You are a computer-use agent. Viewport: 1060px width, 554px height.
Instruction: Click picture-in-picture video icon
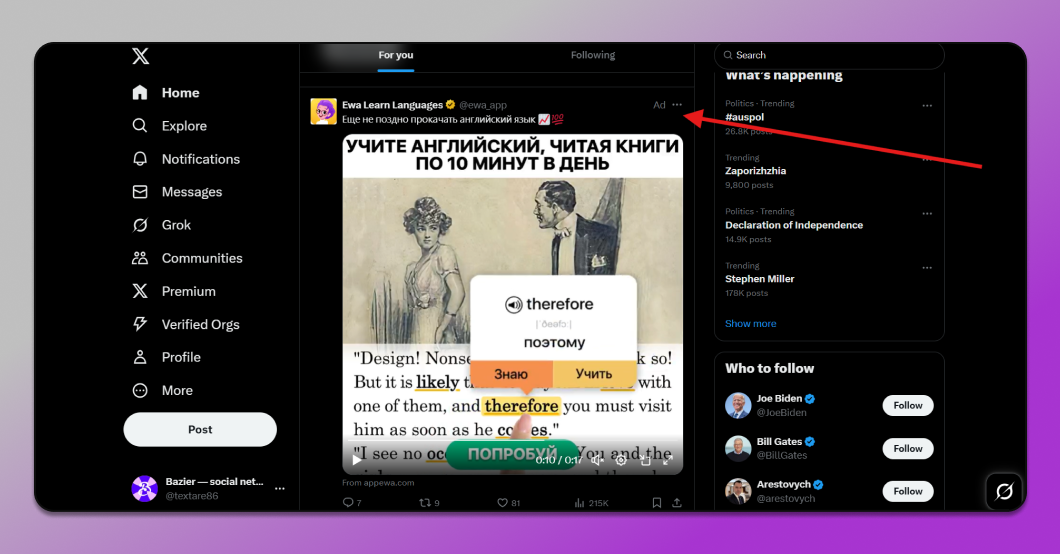[x=645, y=460]
